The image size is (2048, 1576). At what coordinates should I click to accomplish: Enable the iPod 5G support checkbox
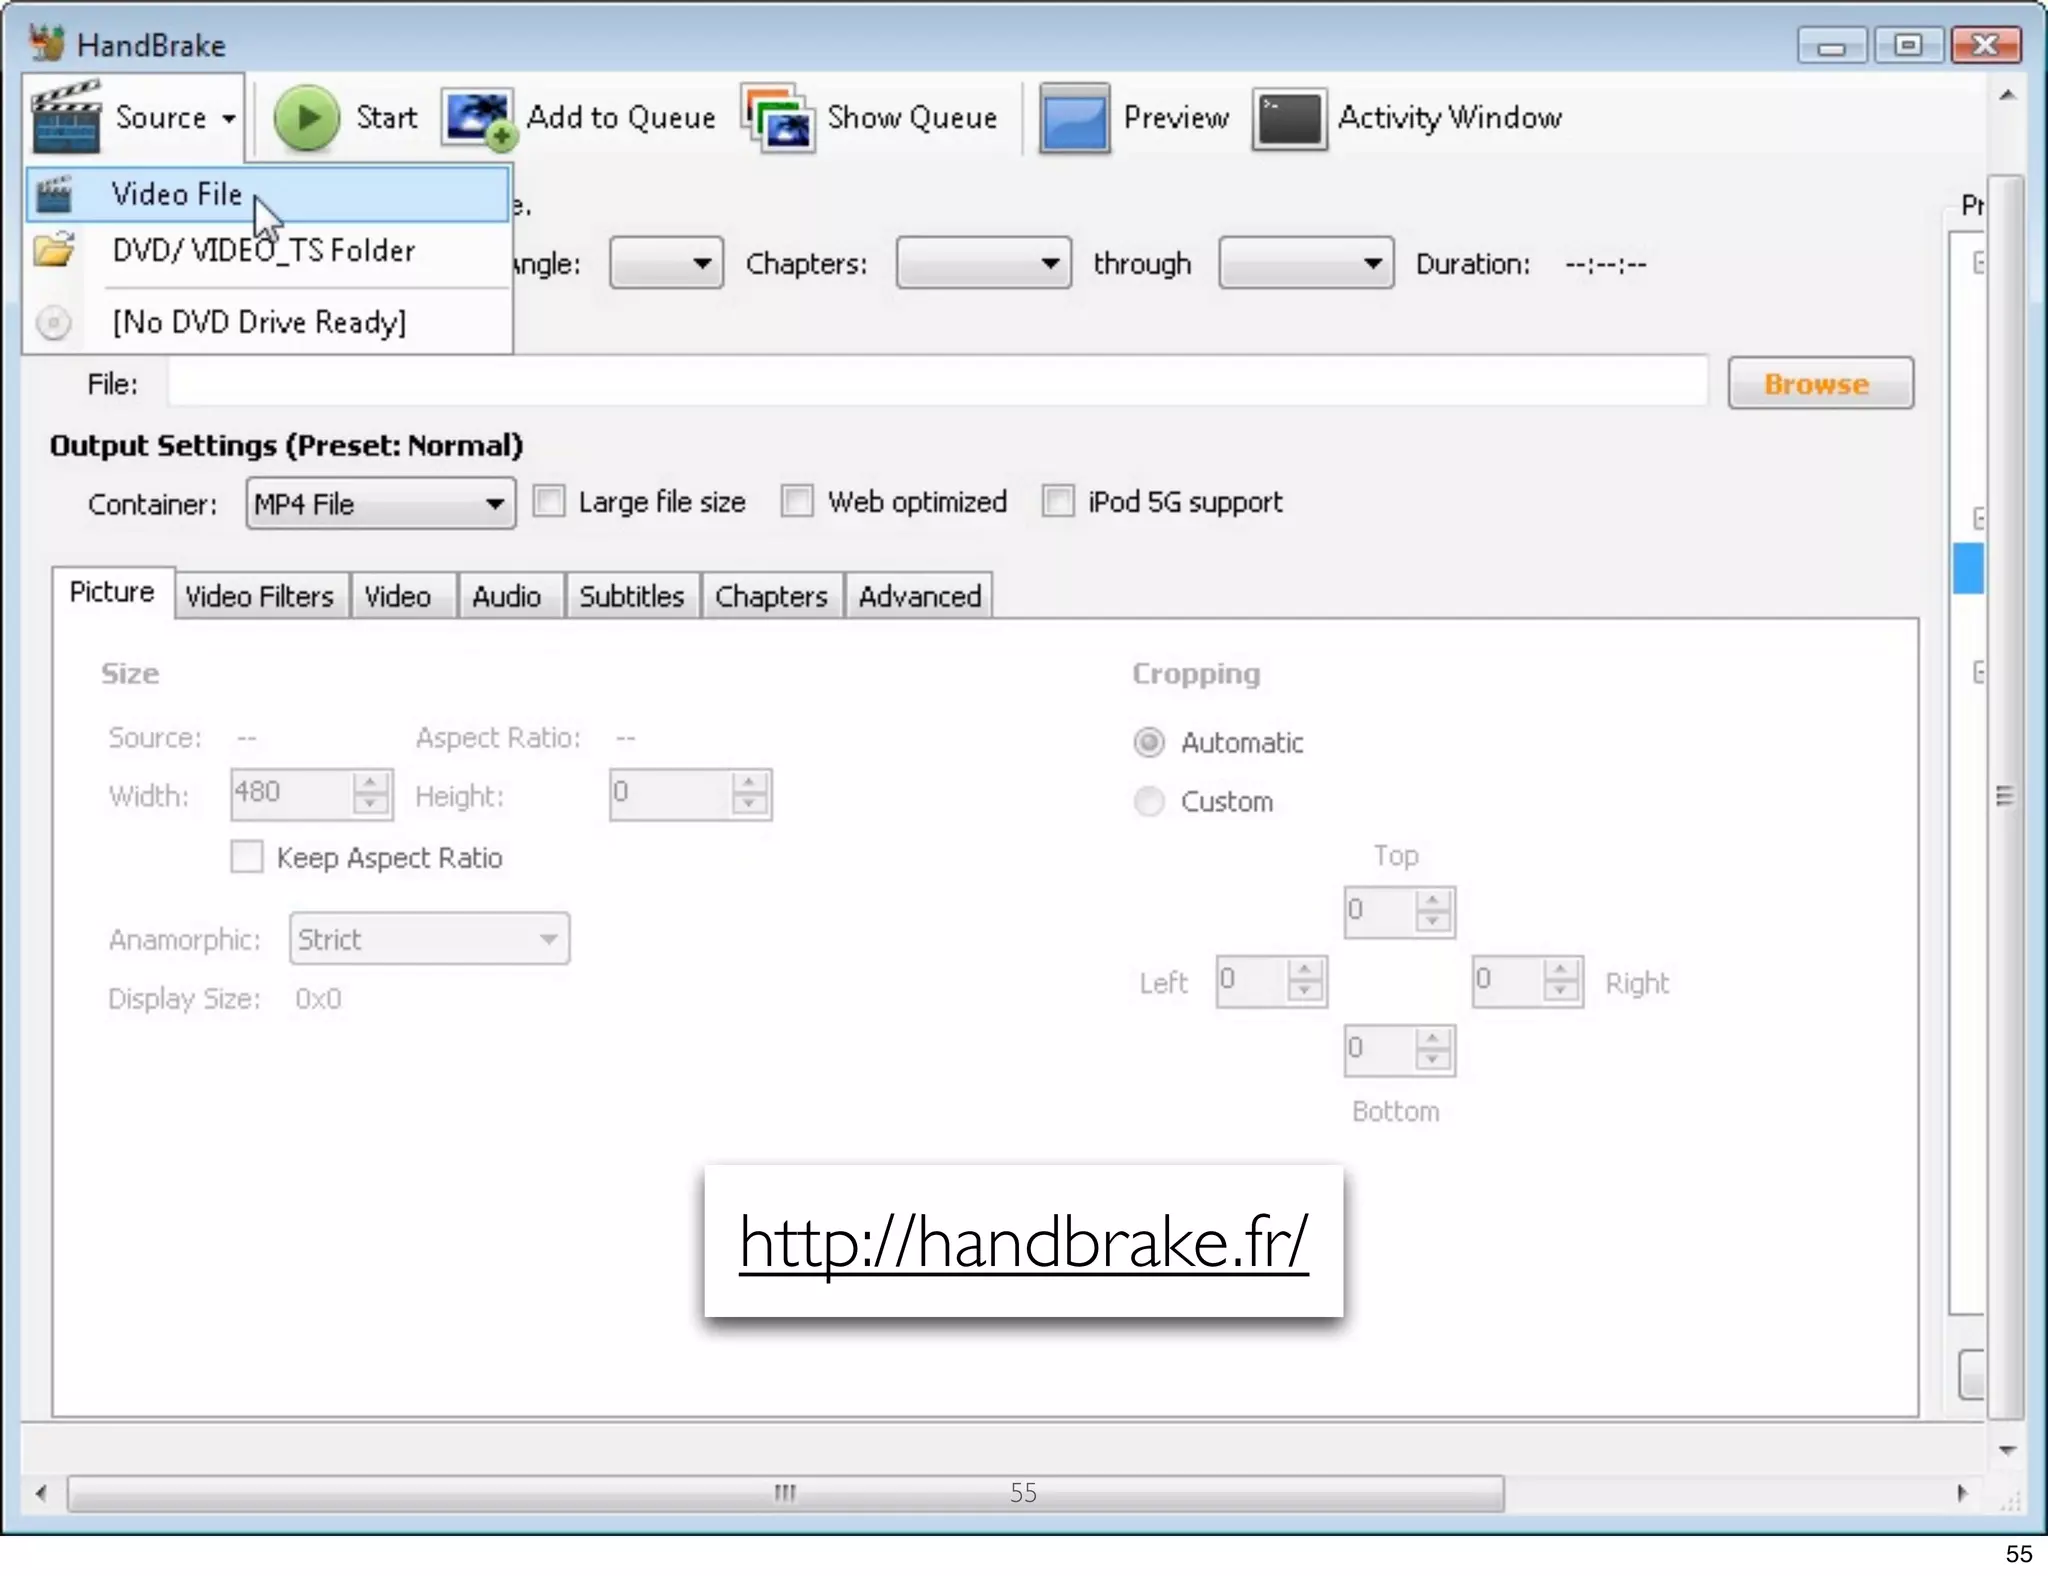1058,501
